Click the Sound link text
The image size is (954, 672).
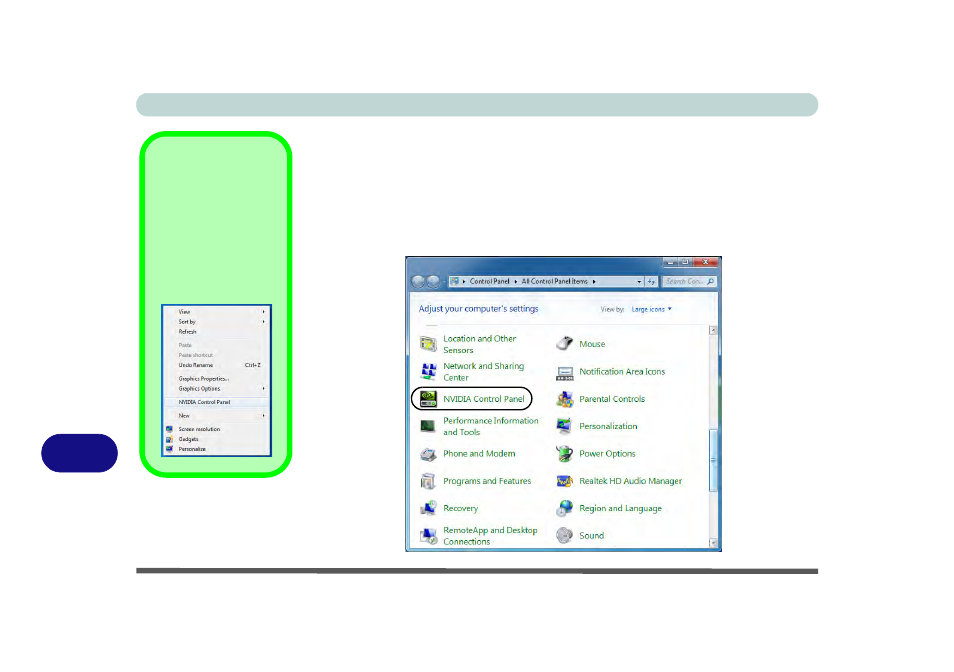coord(591,536)
